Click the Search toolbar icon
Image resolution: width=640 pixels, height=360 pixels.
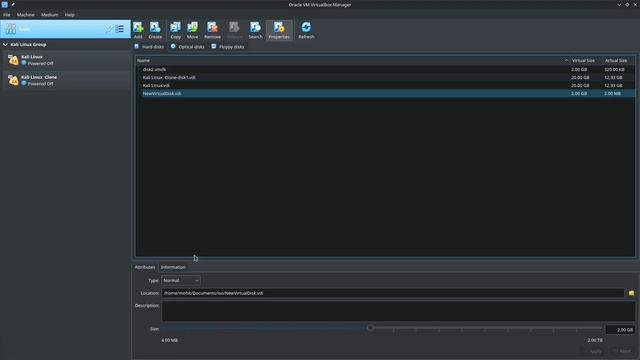(255, 27)
